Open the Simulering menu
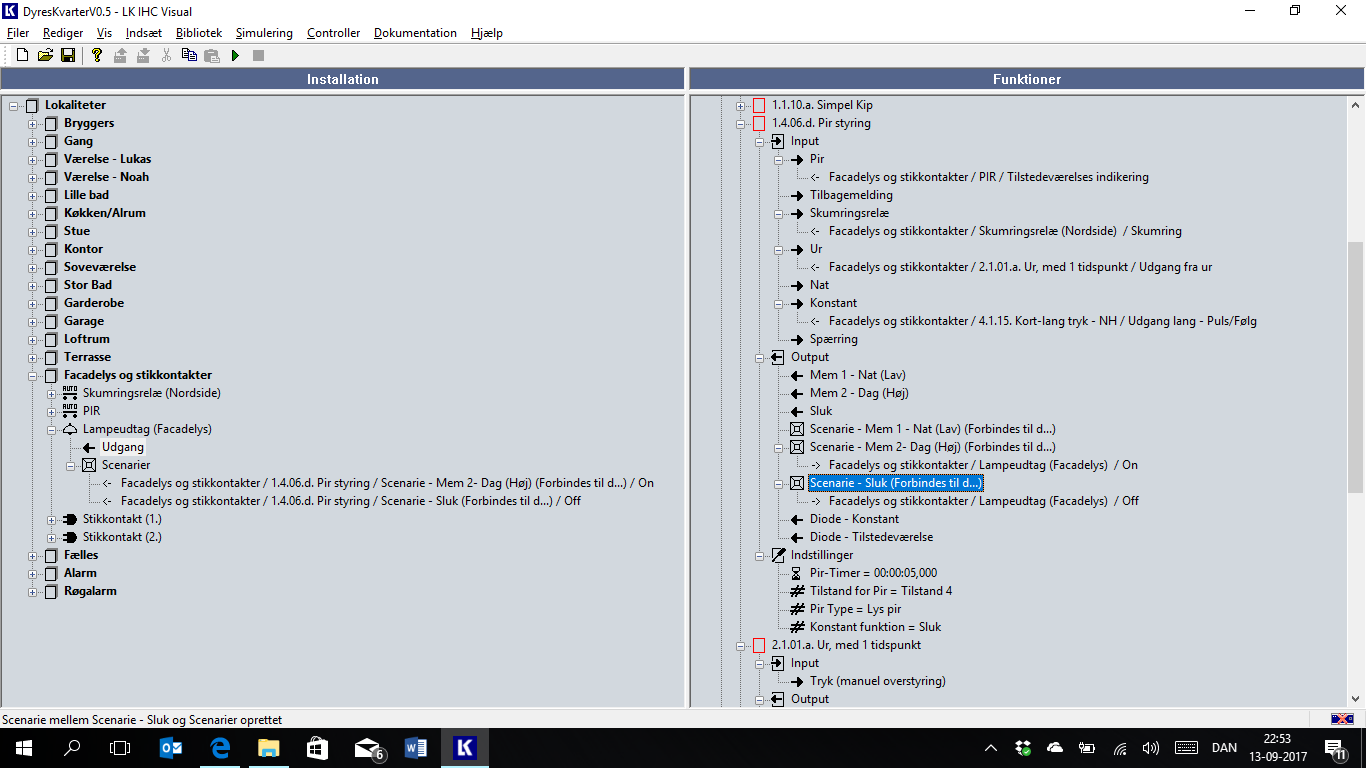This screenshot has height=768, width=1366. click(x=264, y=33)
